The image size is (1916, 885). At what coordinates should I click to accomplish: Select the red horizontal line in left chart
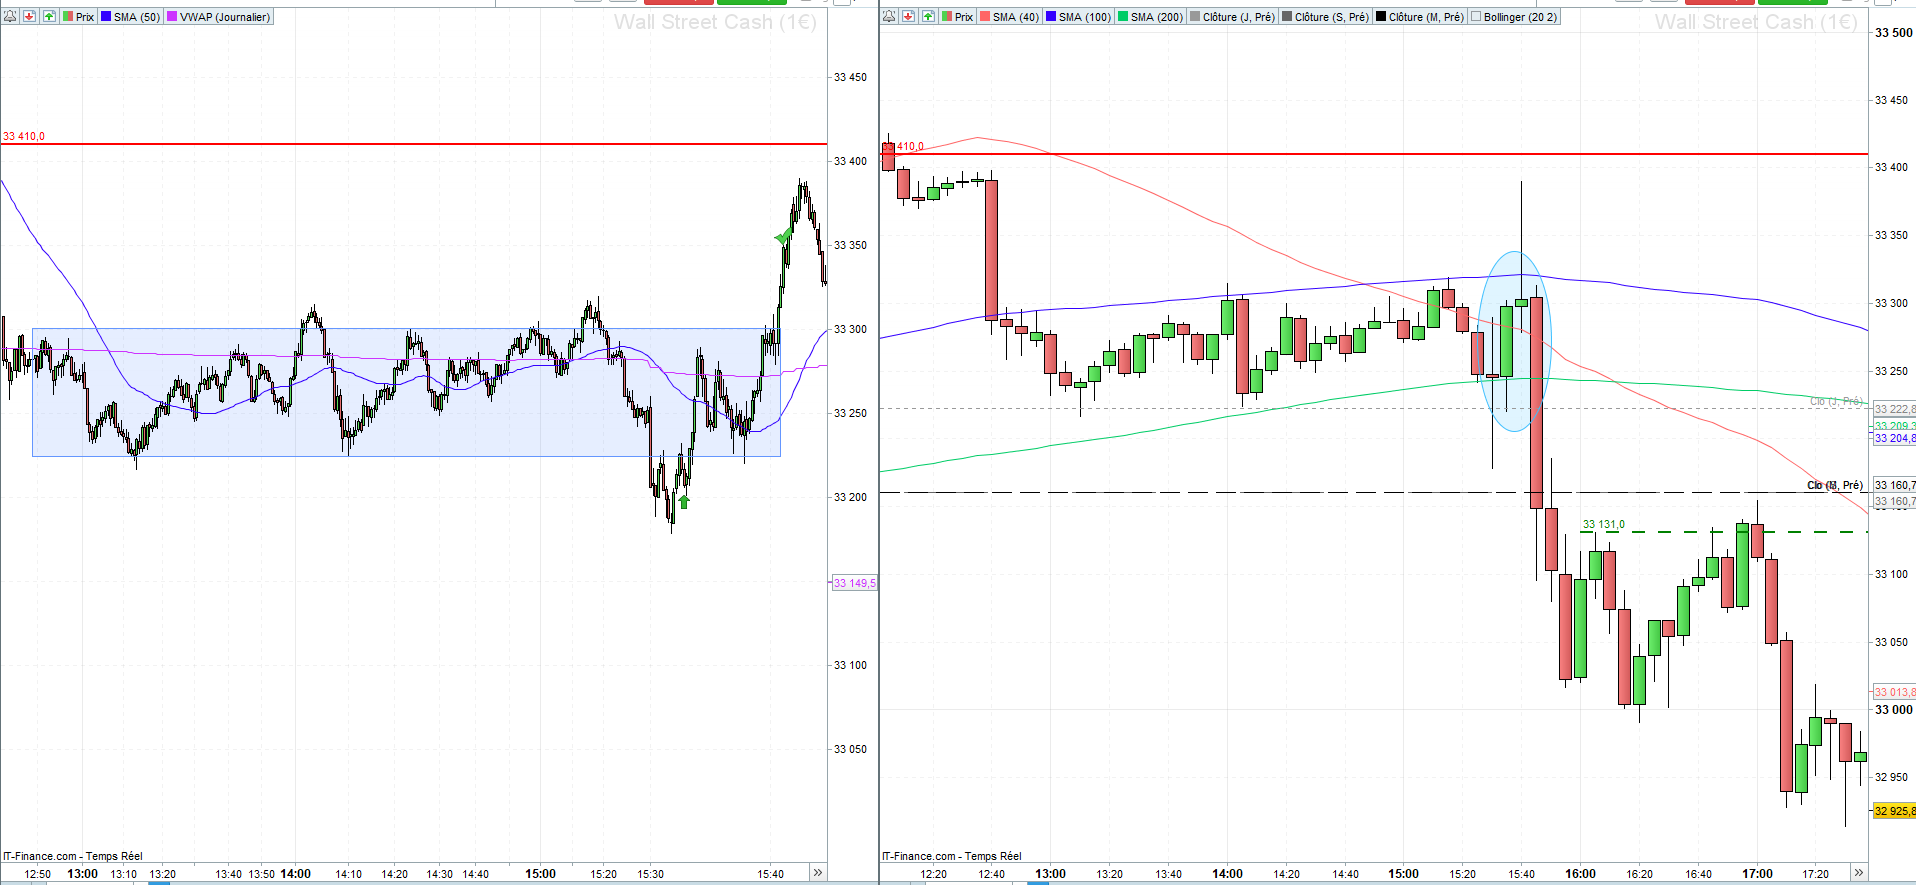click(x=414, y=144)
